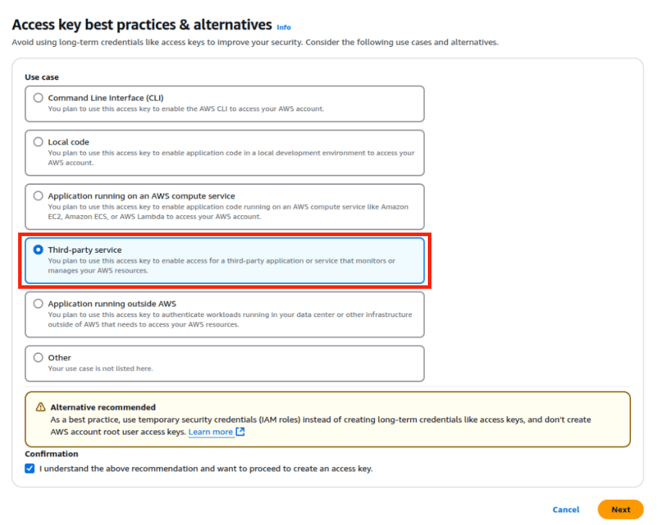Click the 'I understand the above recommendation' label text

206,468
